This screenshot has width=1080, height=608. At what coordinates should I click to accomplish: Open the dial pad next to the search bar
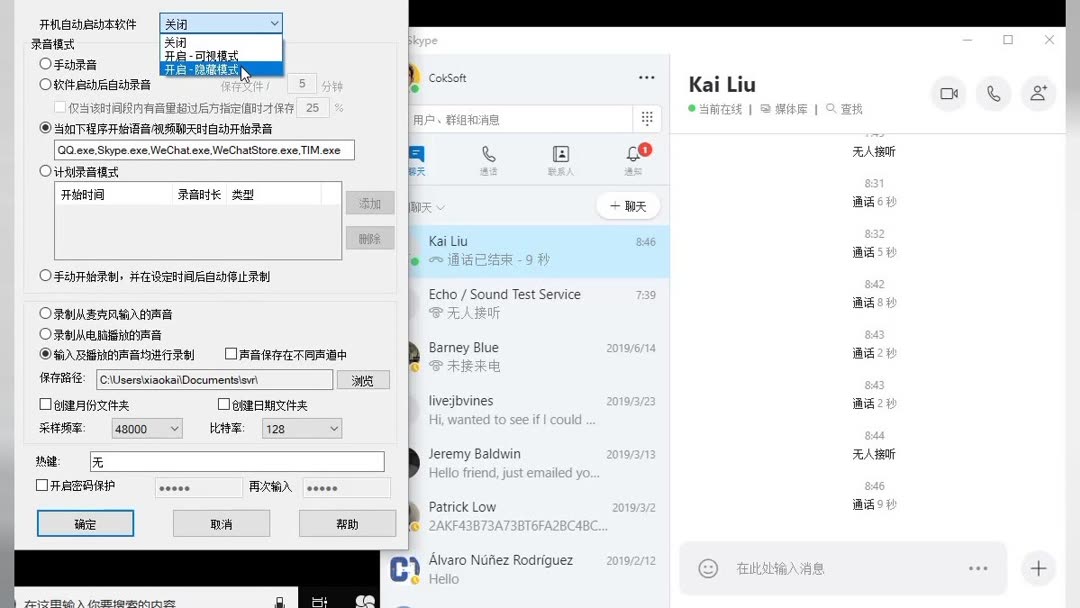click(x=647, y=117)
